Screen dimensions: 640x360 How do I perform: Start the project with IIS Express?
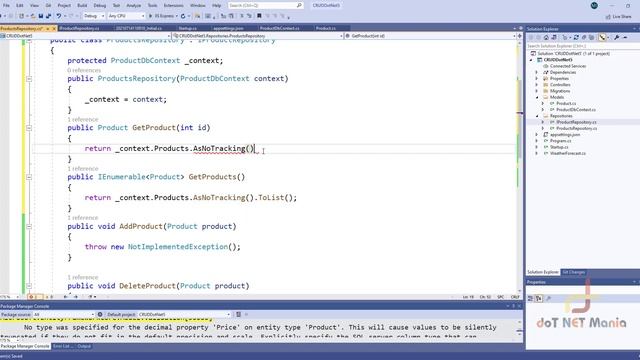(163, 16)
